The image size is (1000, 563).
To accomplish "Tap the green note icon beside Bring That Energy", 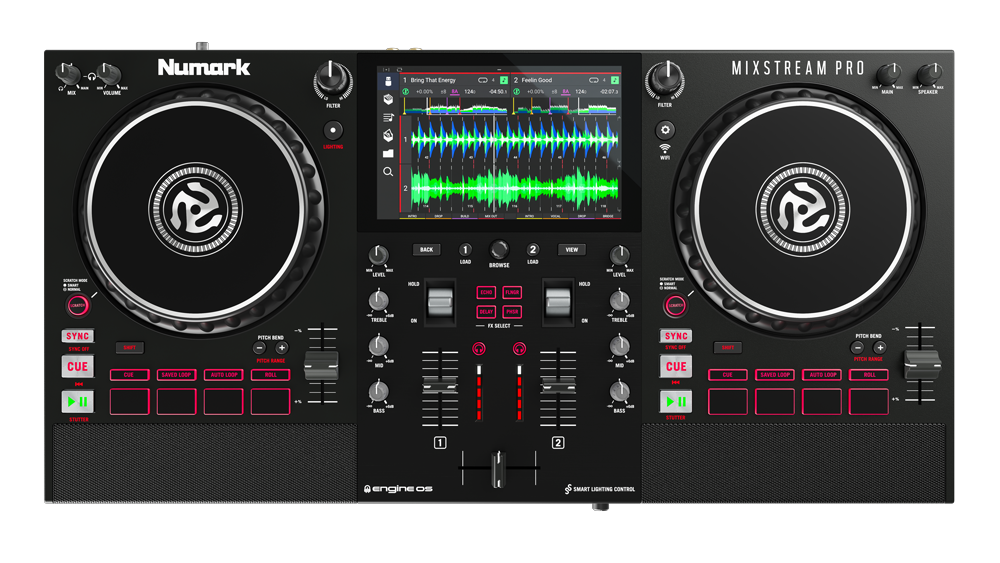I will coord(504,80).
